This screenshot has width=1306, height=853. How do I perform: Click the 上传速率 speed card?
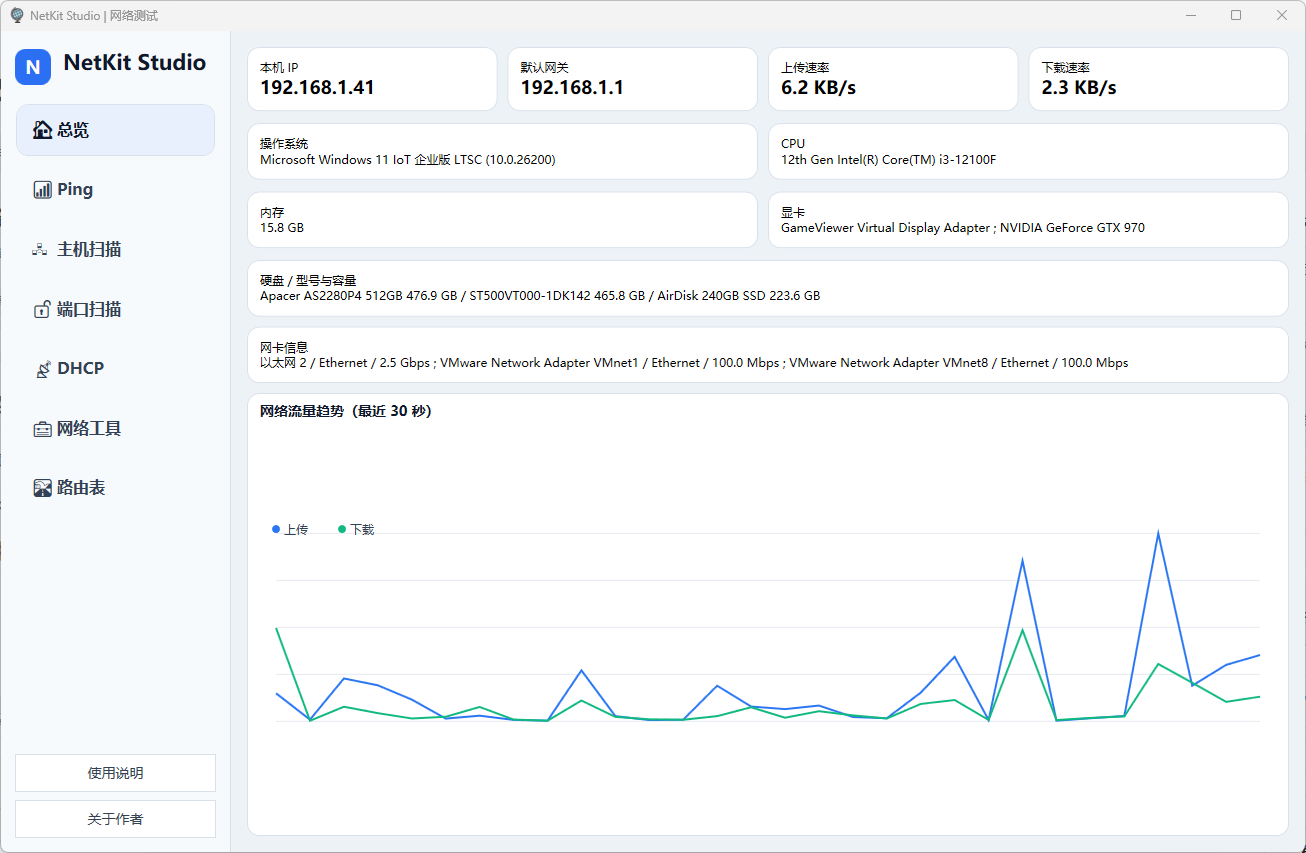(x=892, y=79)
